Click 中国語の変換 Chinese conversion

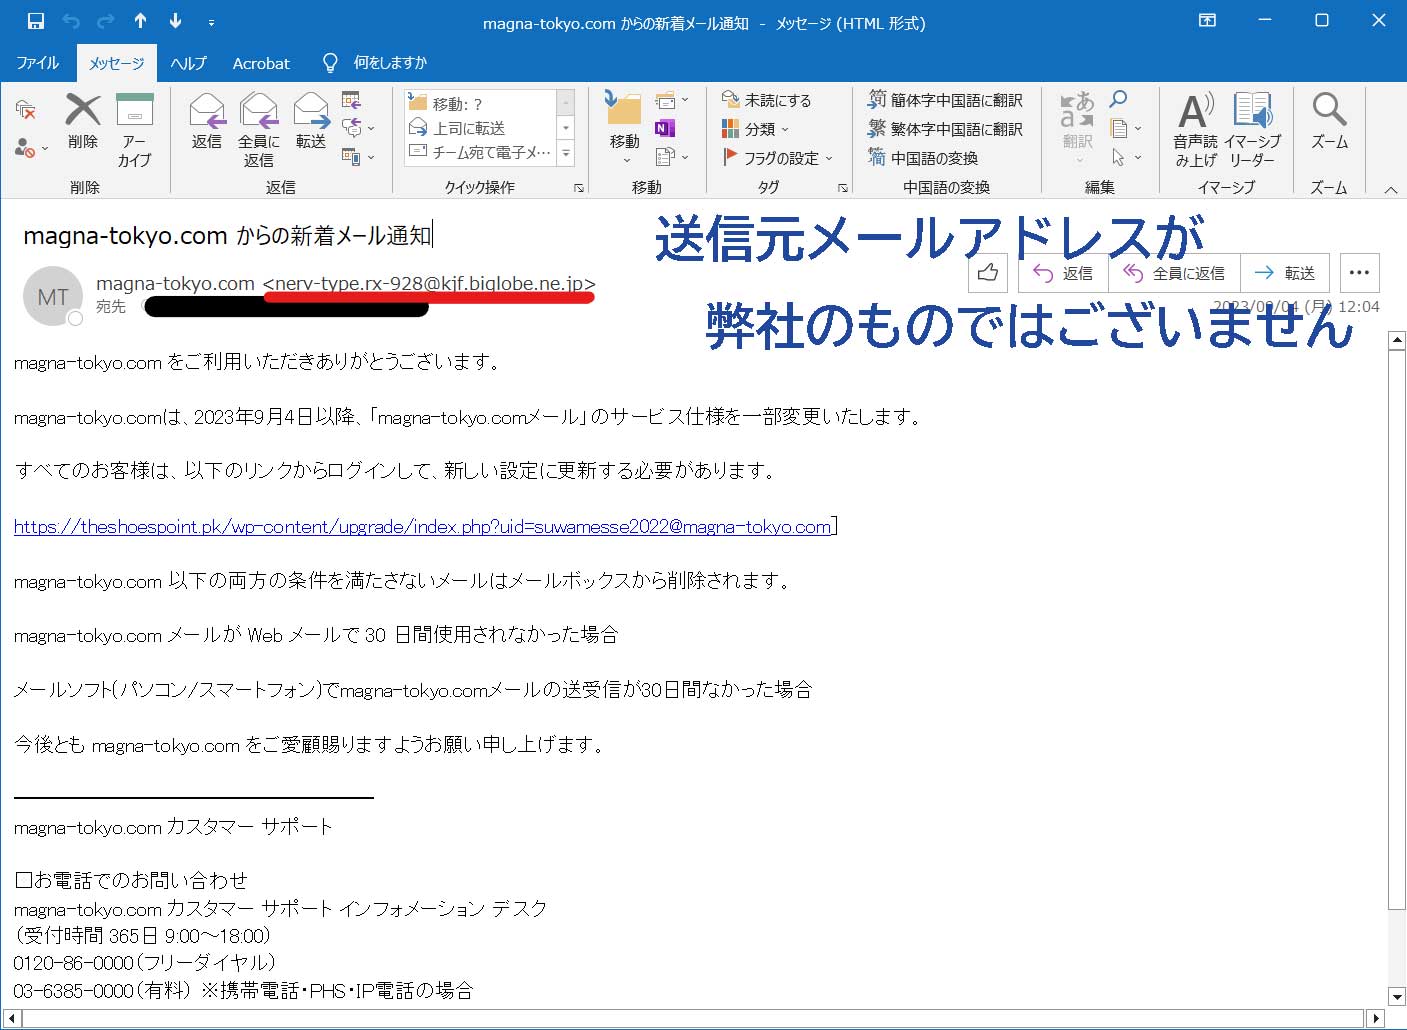pos(922,158)
